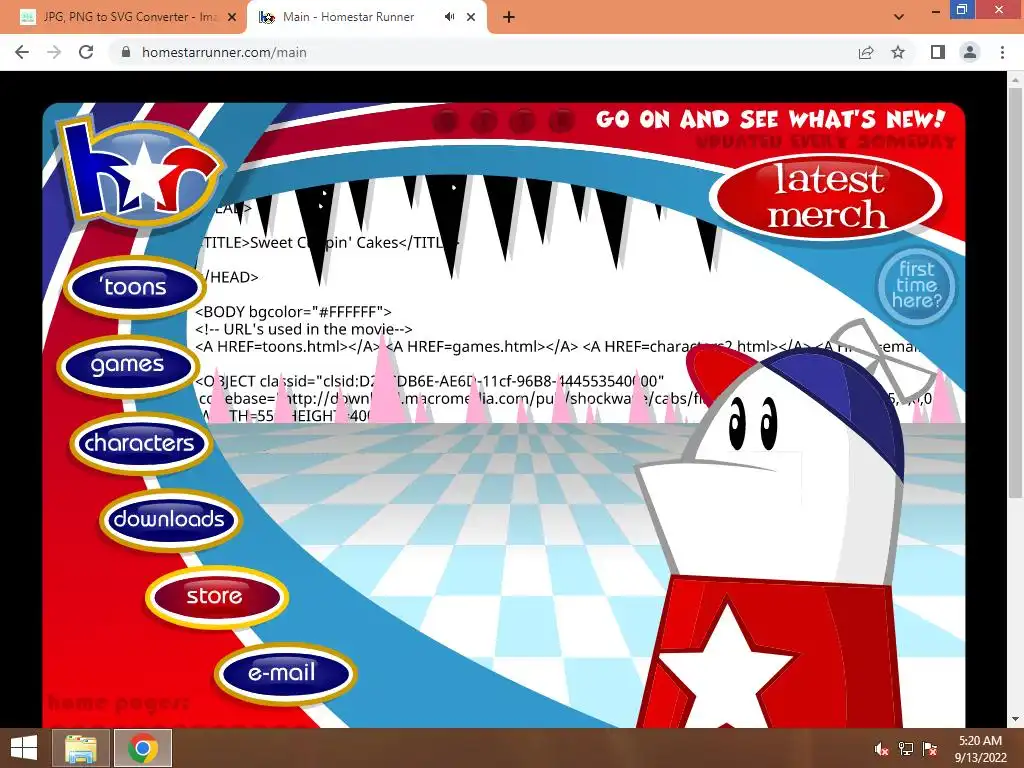Open the Windows Start button
Screen dimensions: 1024x768
click(24, 748)
